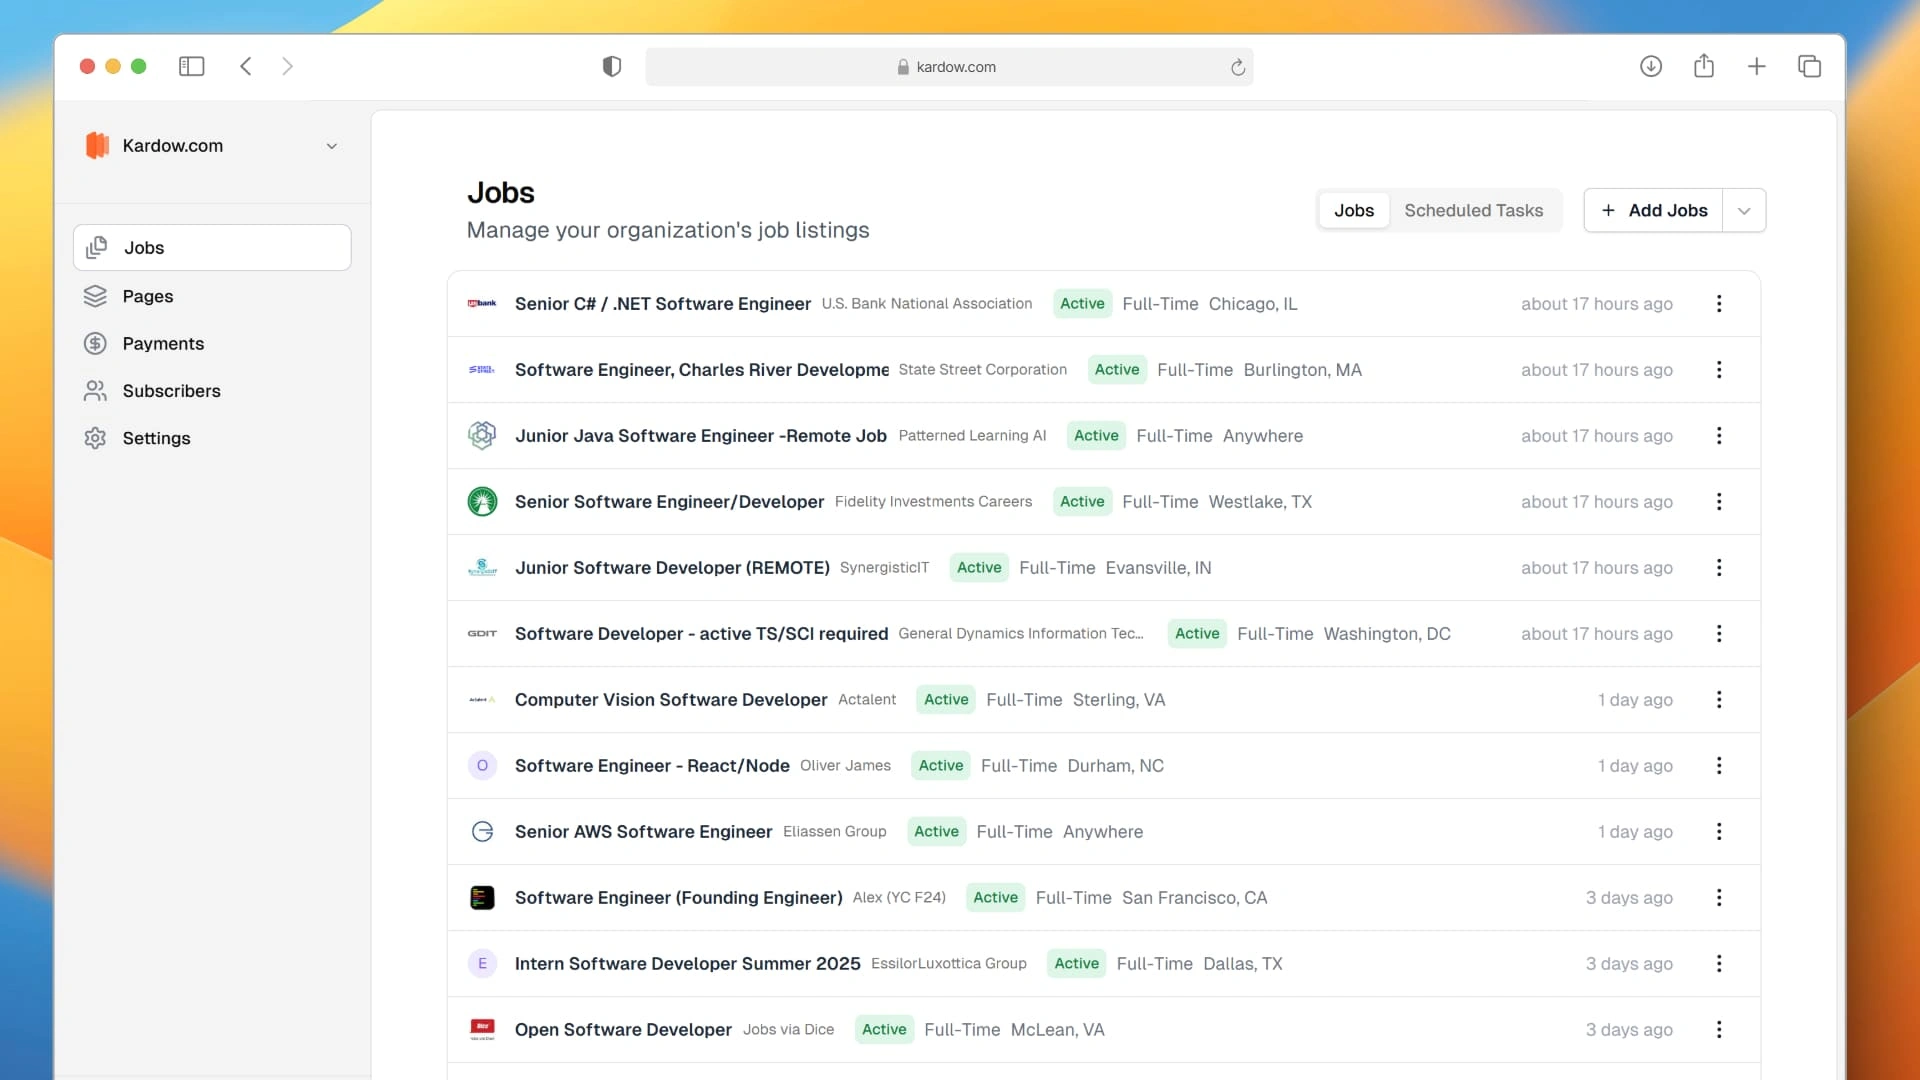
Task: Show tab overview icon in Safari
Action: click(1809, 66)
